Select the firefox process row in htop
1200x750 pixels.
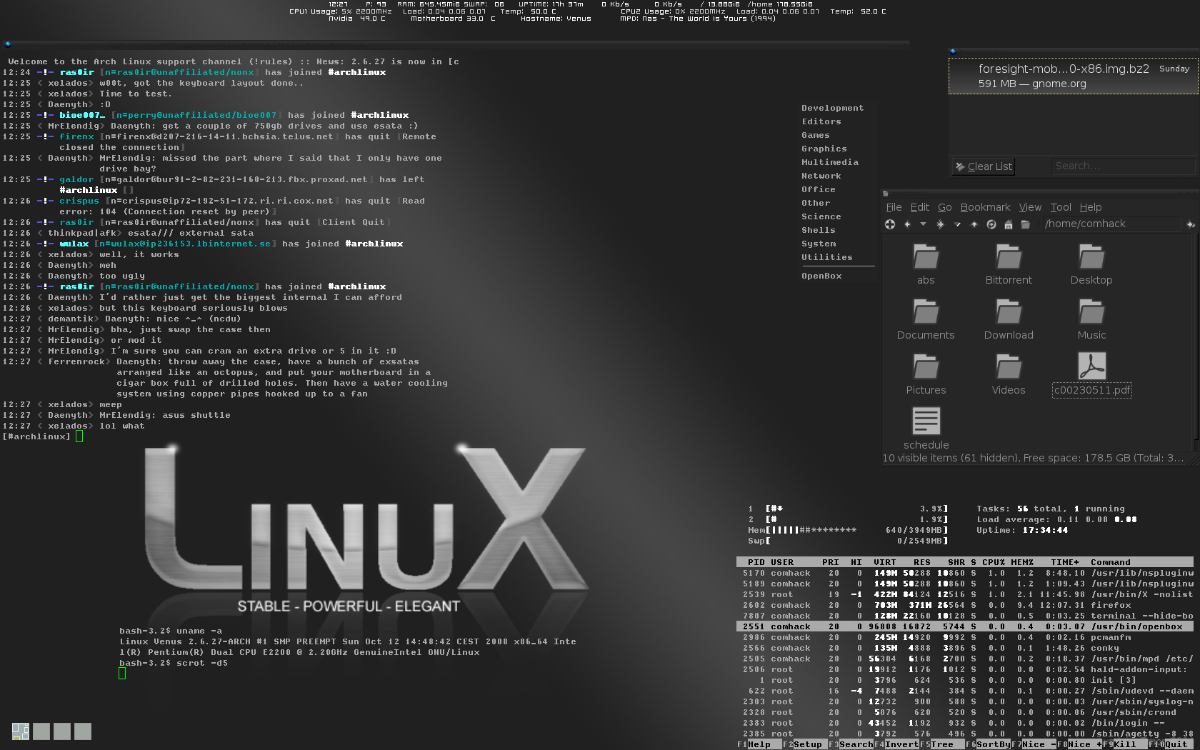[x=965, y=605]
